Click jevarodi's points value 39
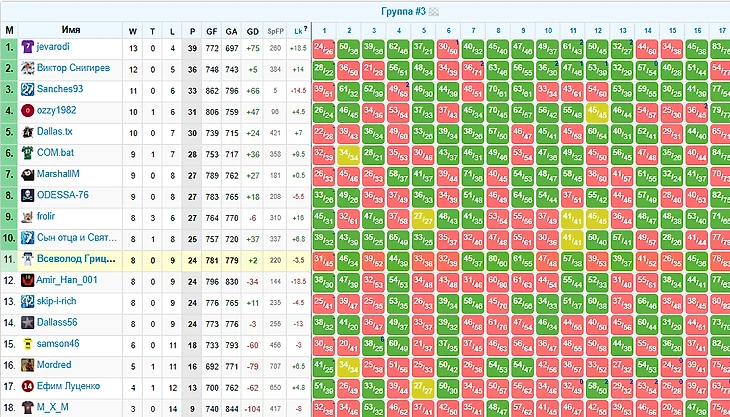The height and width of the screenshot is (417, 730). [192, 49]
